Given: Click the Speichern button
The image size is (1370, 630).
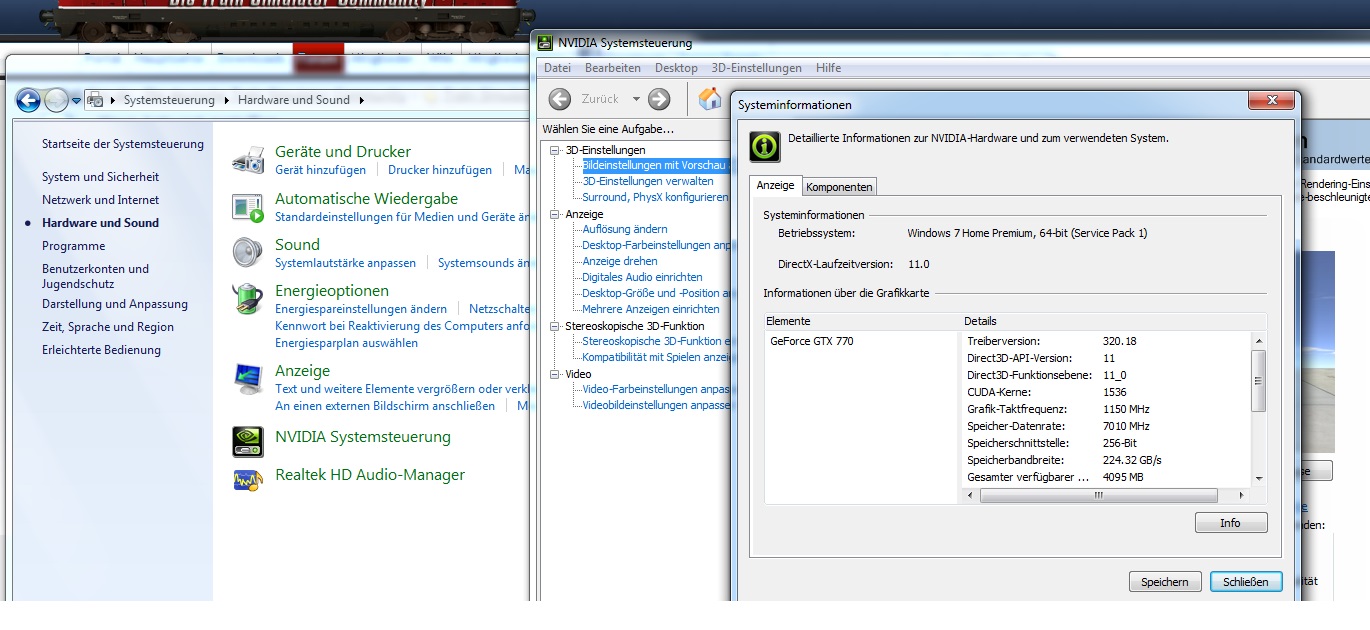Looking at the screenshot, I should click(x=1165, y=582).
